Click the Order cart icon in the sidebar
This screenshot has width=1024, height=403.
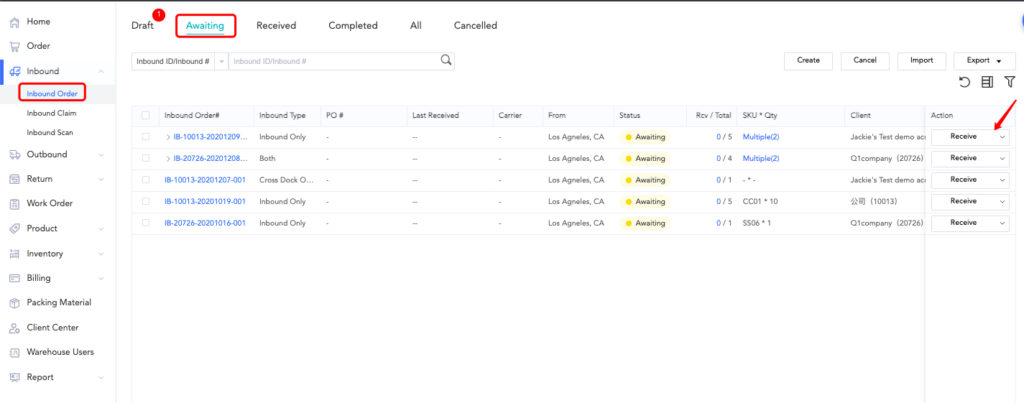(14, 46)
